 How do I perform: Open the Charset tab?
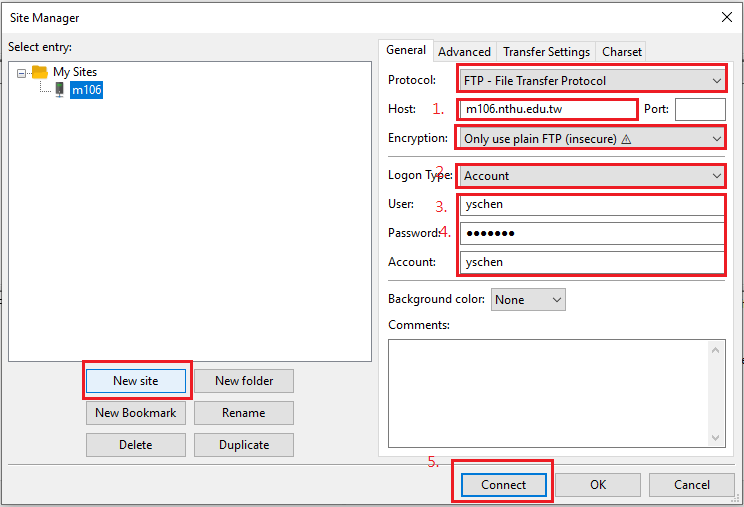622,51
